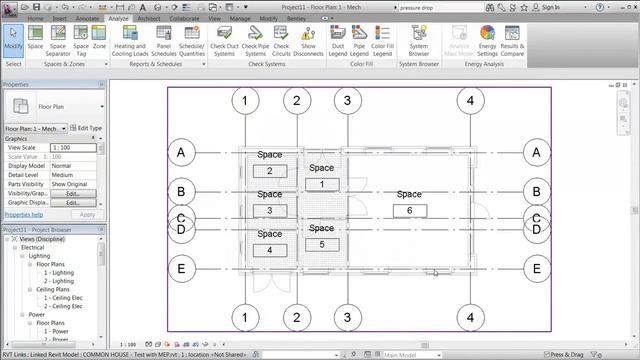Switch to the Collaborate ribbon tab
640x360 pixels.
(x=184, y=19)
